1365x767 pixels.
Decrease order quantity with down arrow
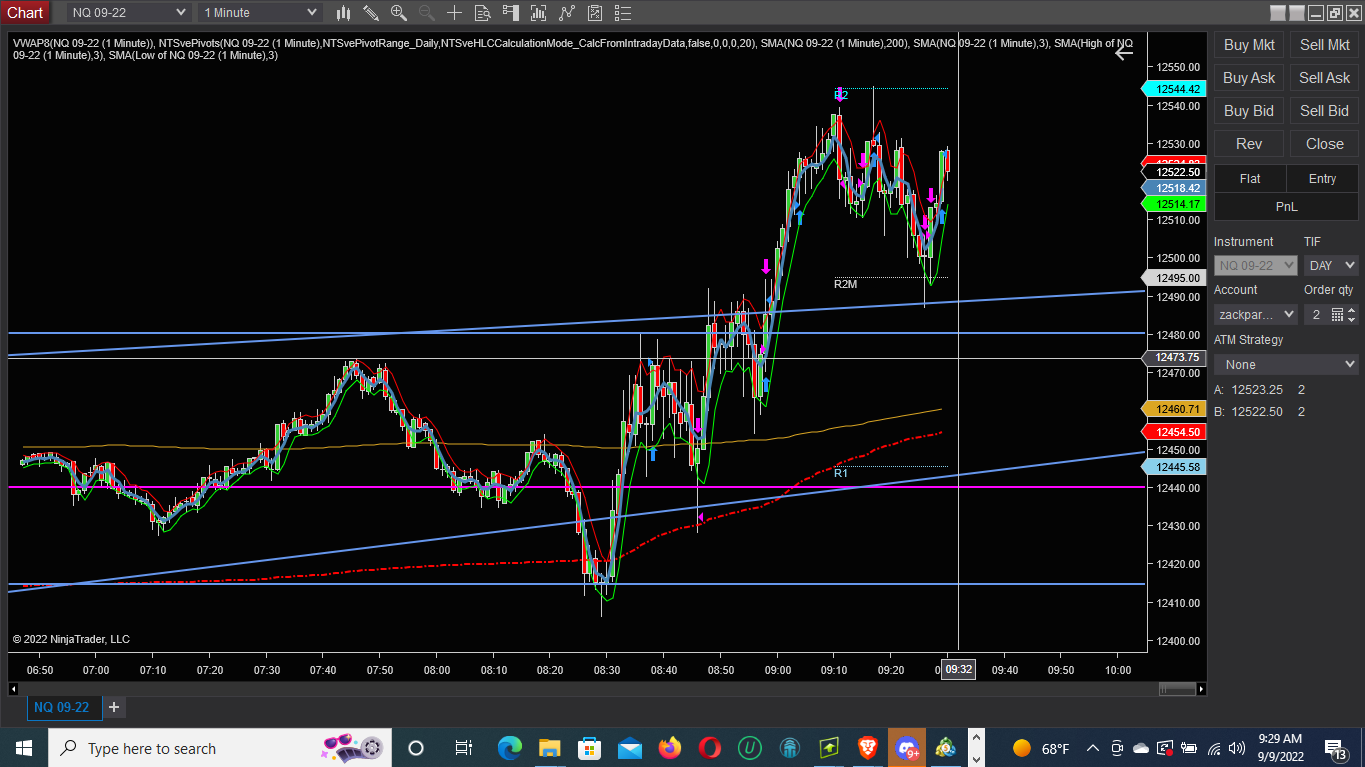pyautogui.click(x=1352, y=319)
